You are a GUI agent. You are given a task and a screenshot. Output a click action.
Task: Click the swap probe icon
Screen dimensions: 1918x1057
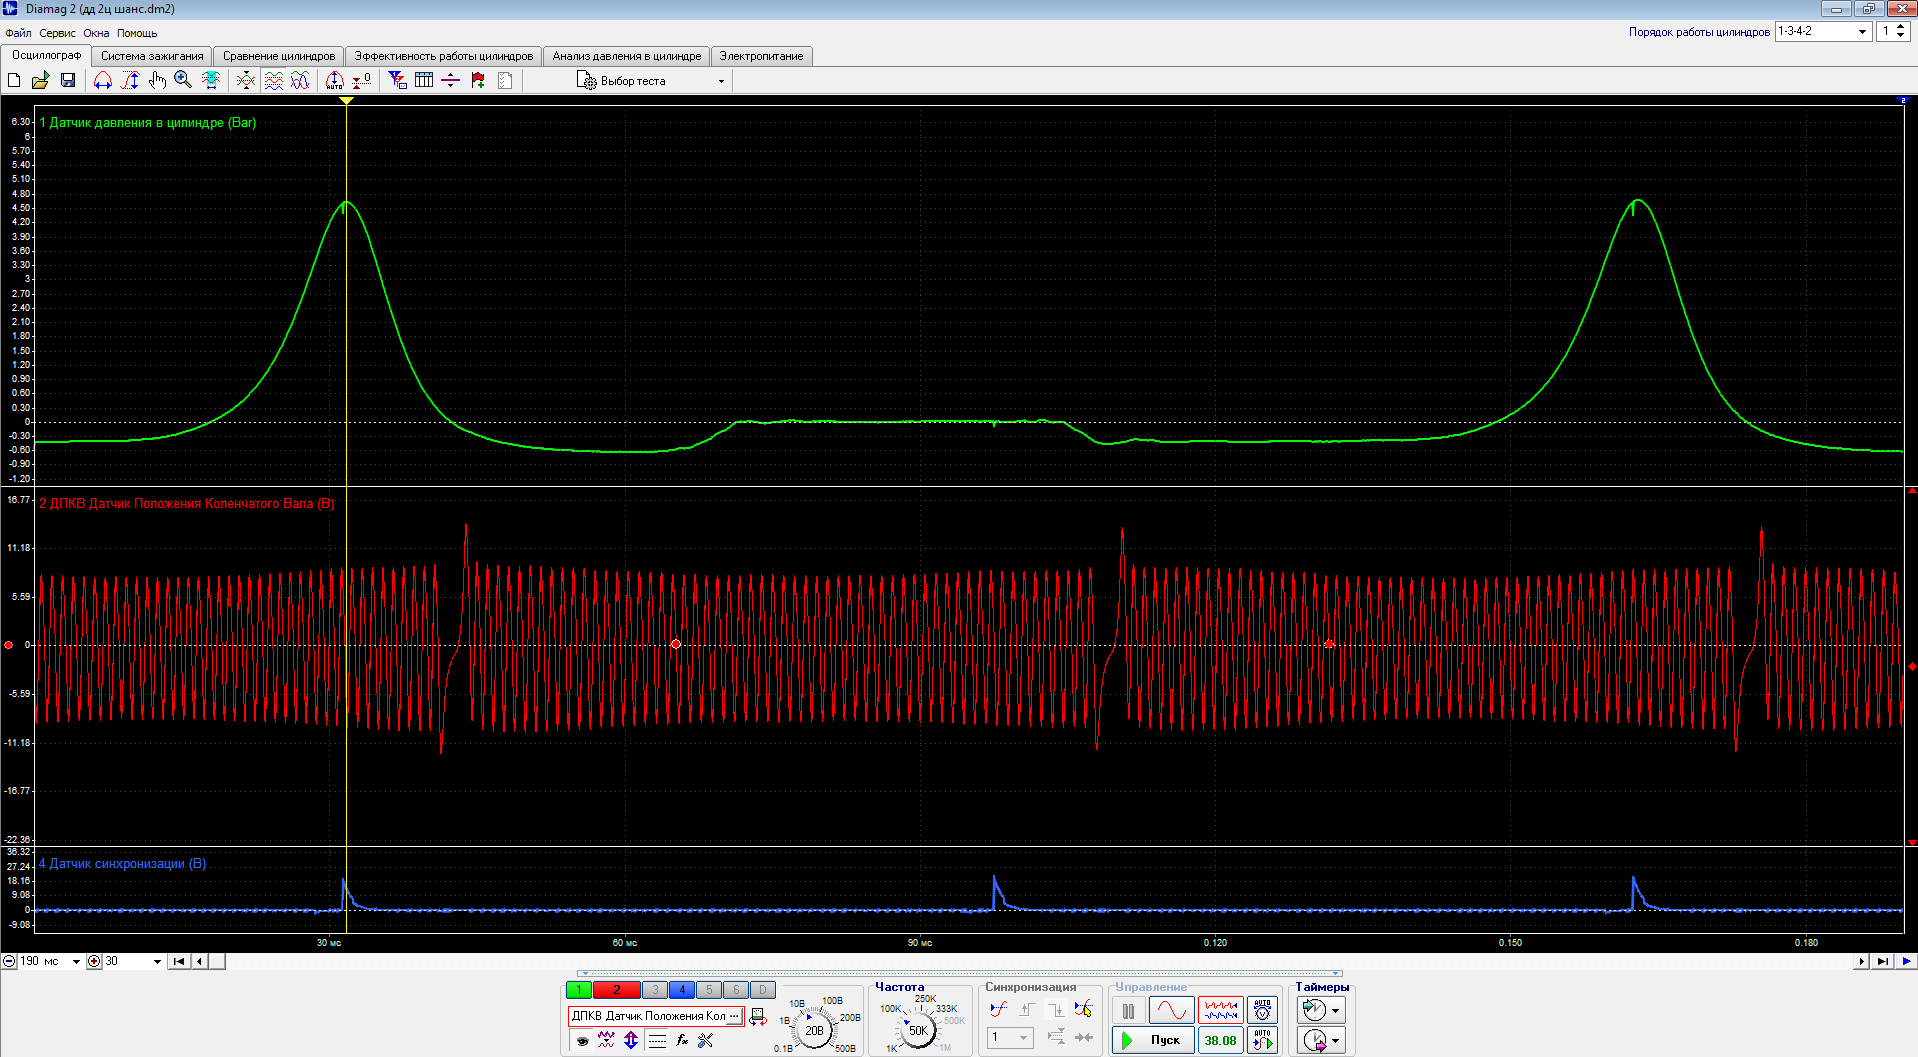coord(757,1016)
